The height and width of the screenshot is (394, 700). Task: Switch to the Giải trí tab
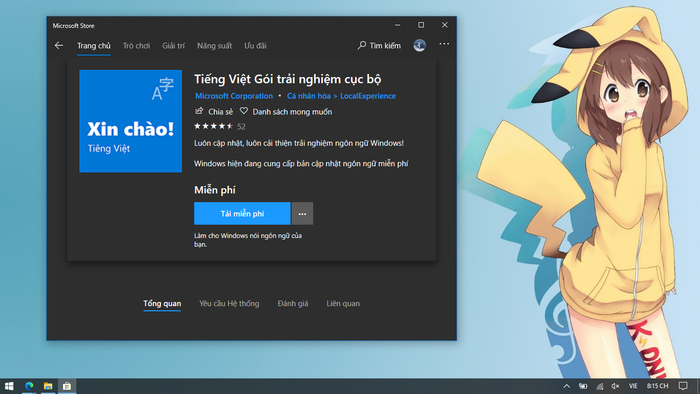pyautogui.click(x=173, y=46)
